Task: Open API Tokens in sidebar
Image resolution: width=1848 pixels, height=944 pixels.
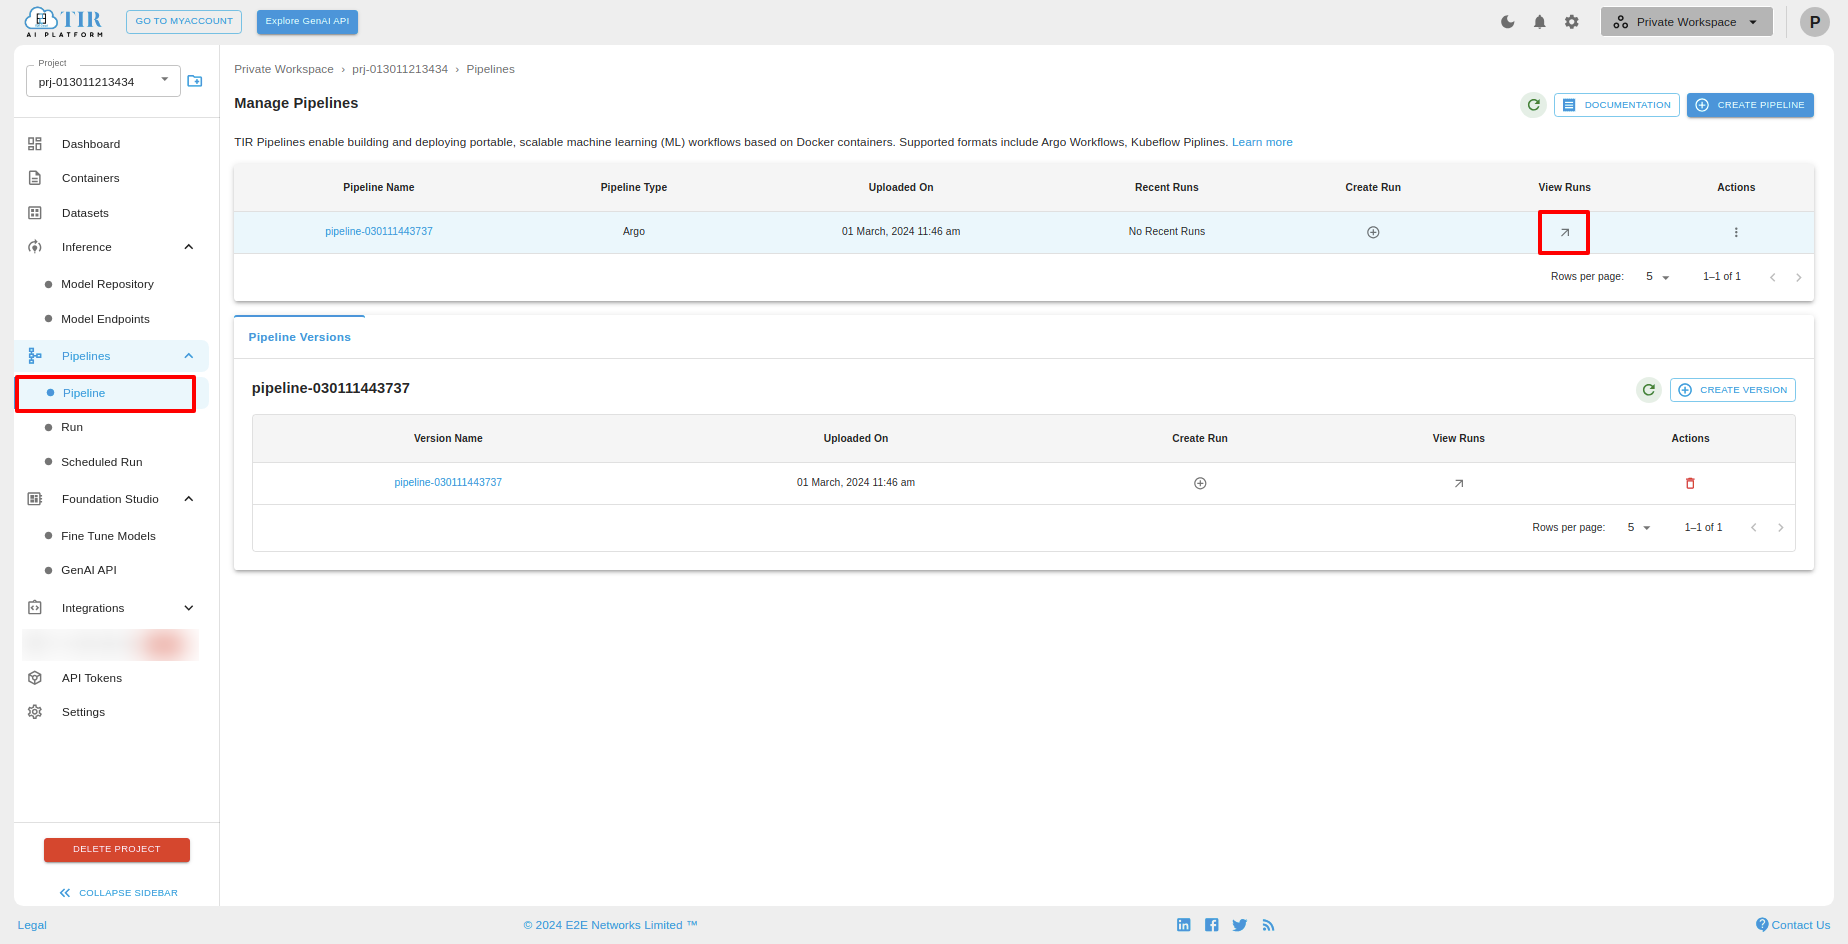Action: [x=92, y=678]
